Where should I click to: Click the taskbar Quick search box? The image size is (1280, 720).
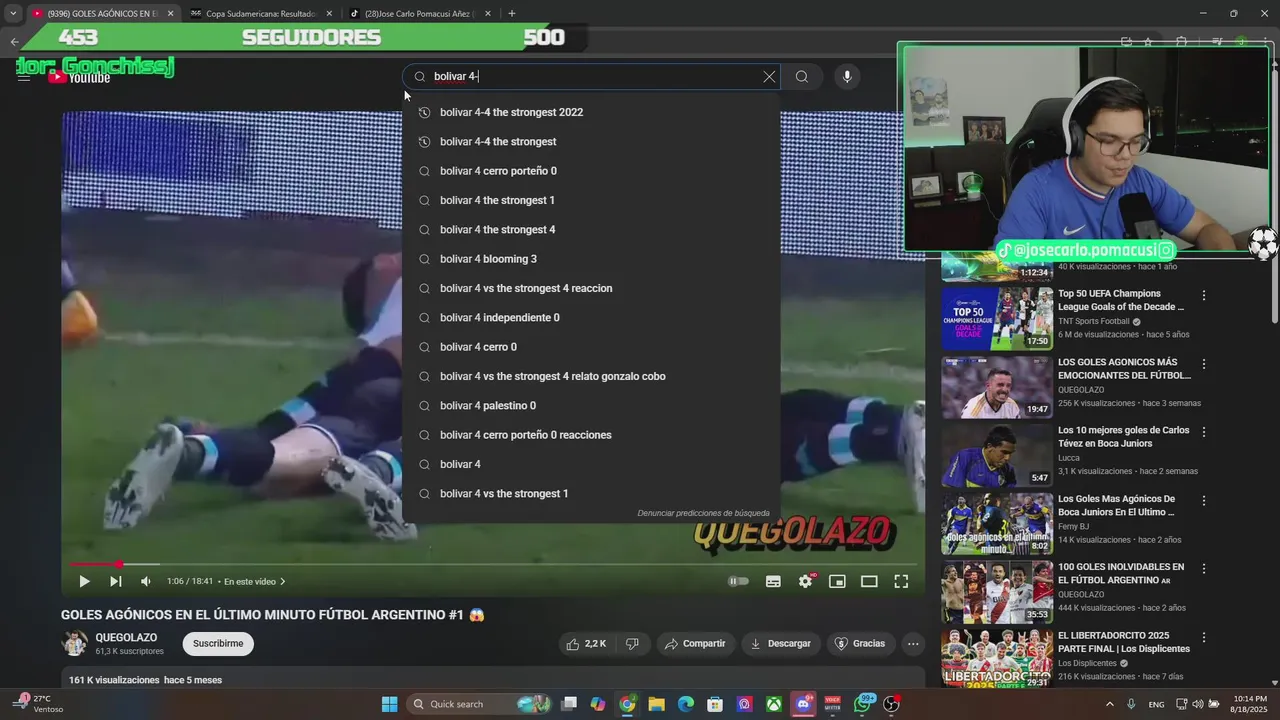coord(478,704)
